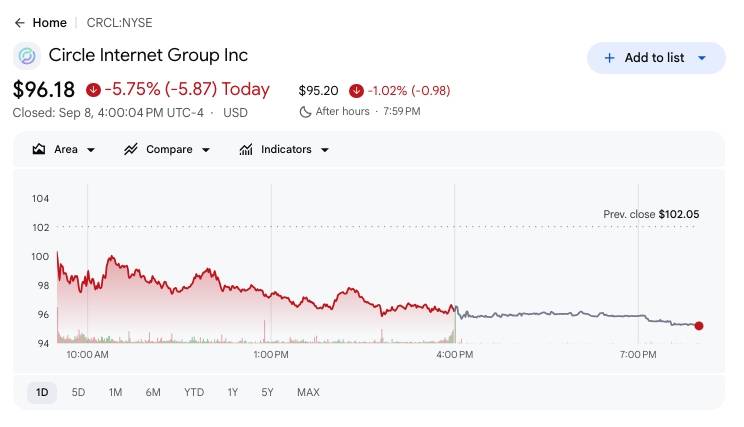Image resolution: width=744 pixels, height=427 pixels.
Task: Click the Area chart type icon
Action: click(x=38, y=149)
